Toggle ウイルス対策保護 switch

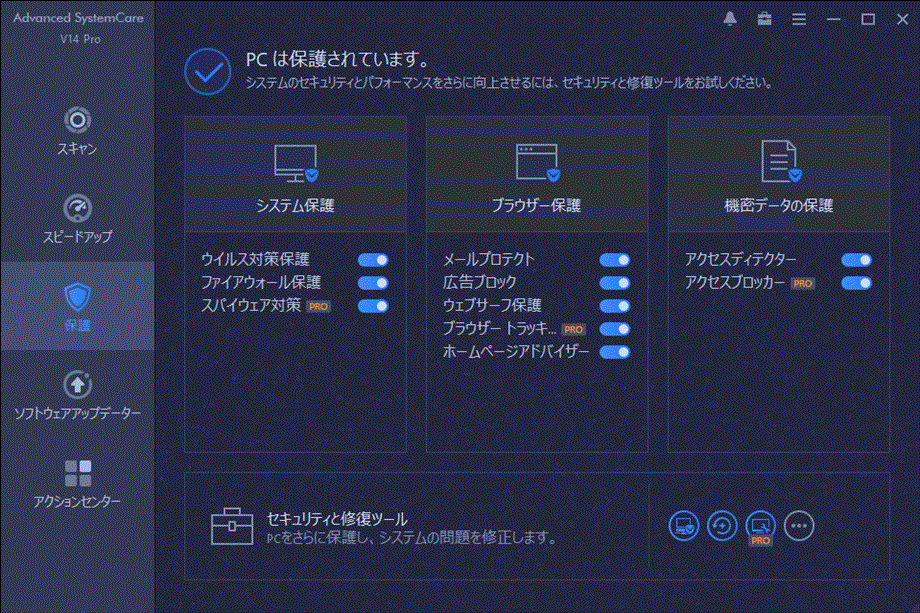coord(373,260)
